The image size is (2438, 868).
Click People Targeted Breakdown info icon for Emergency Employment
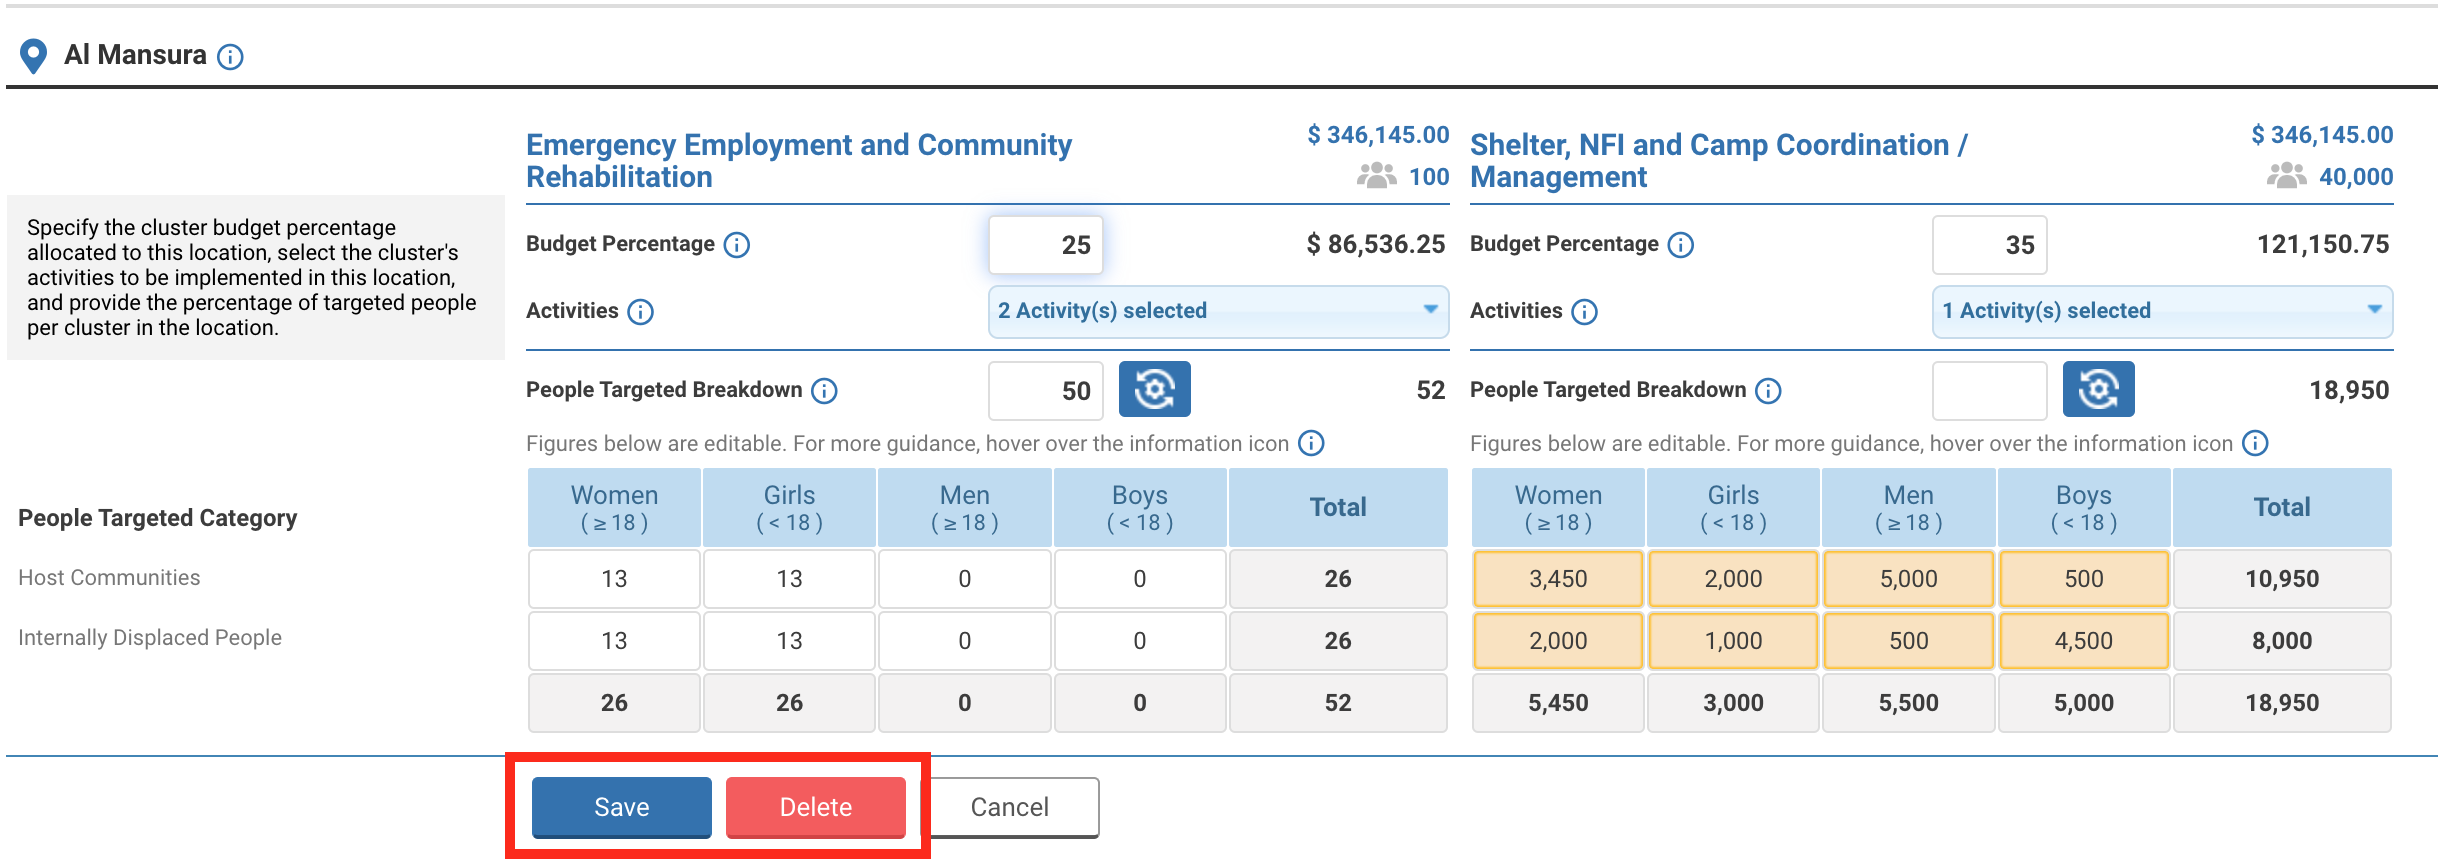[824, 391]
